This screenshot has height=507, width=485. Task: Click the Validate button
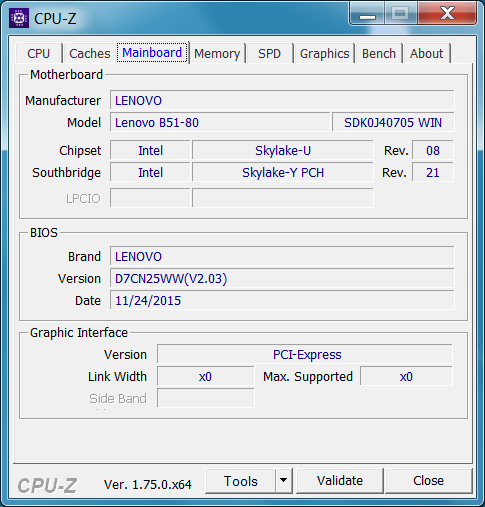tap(340, 481)
